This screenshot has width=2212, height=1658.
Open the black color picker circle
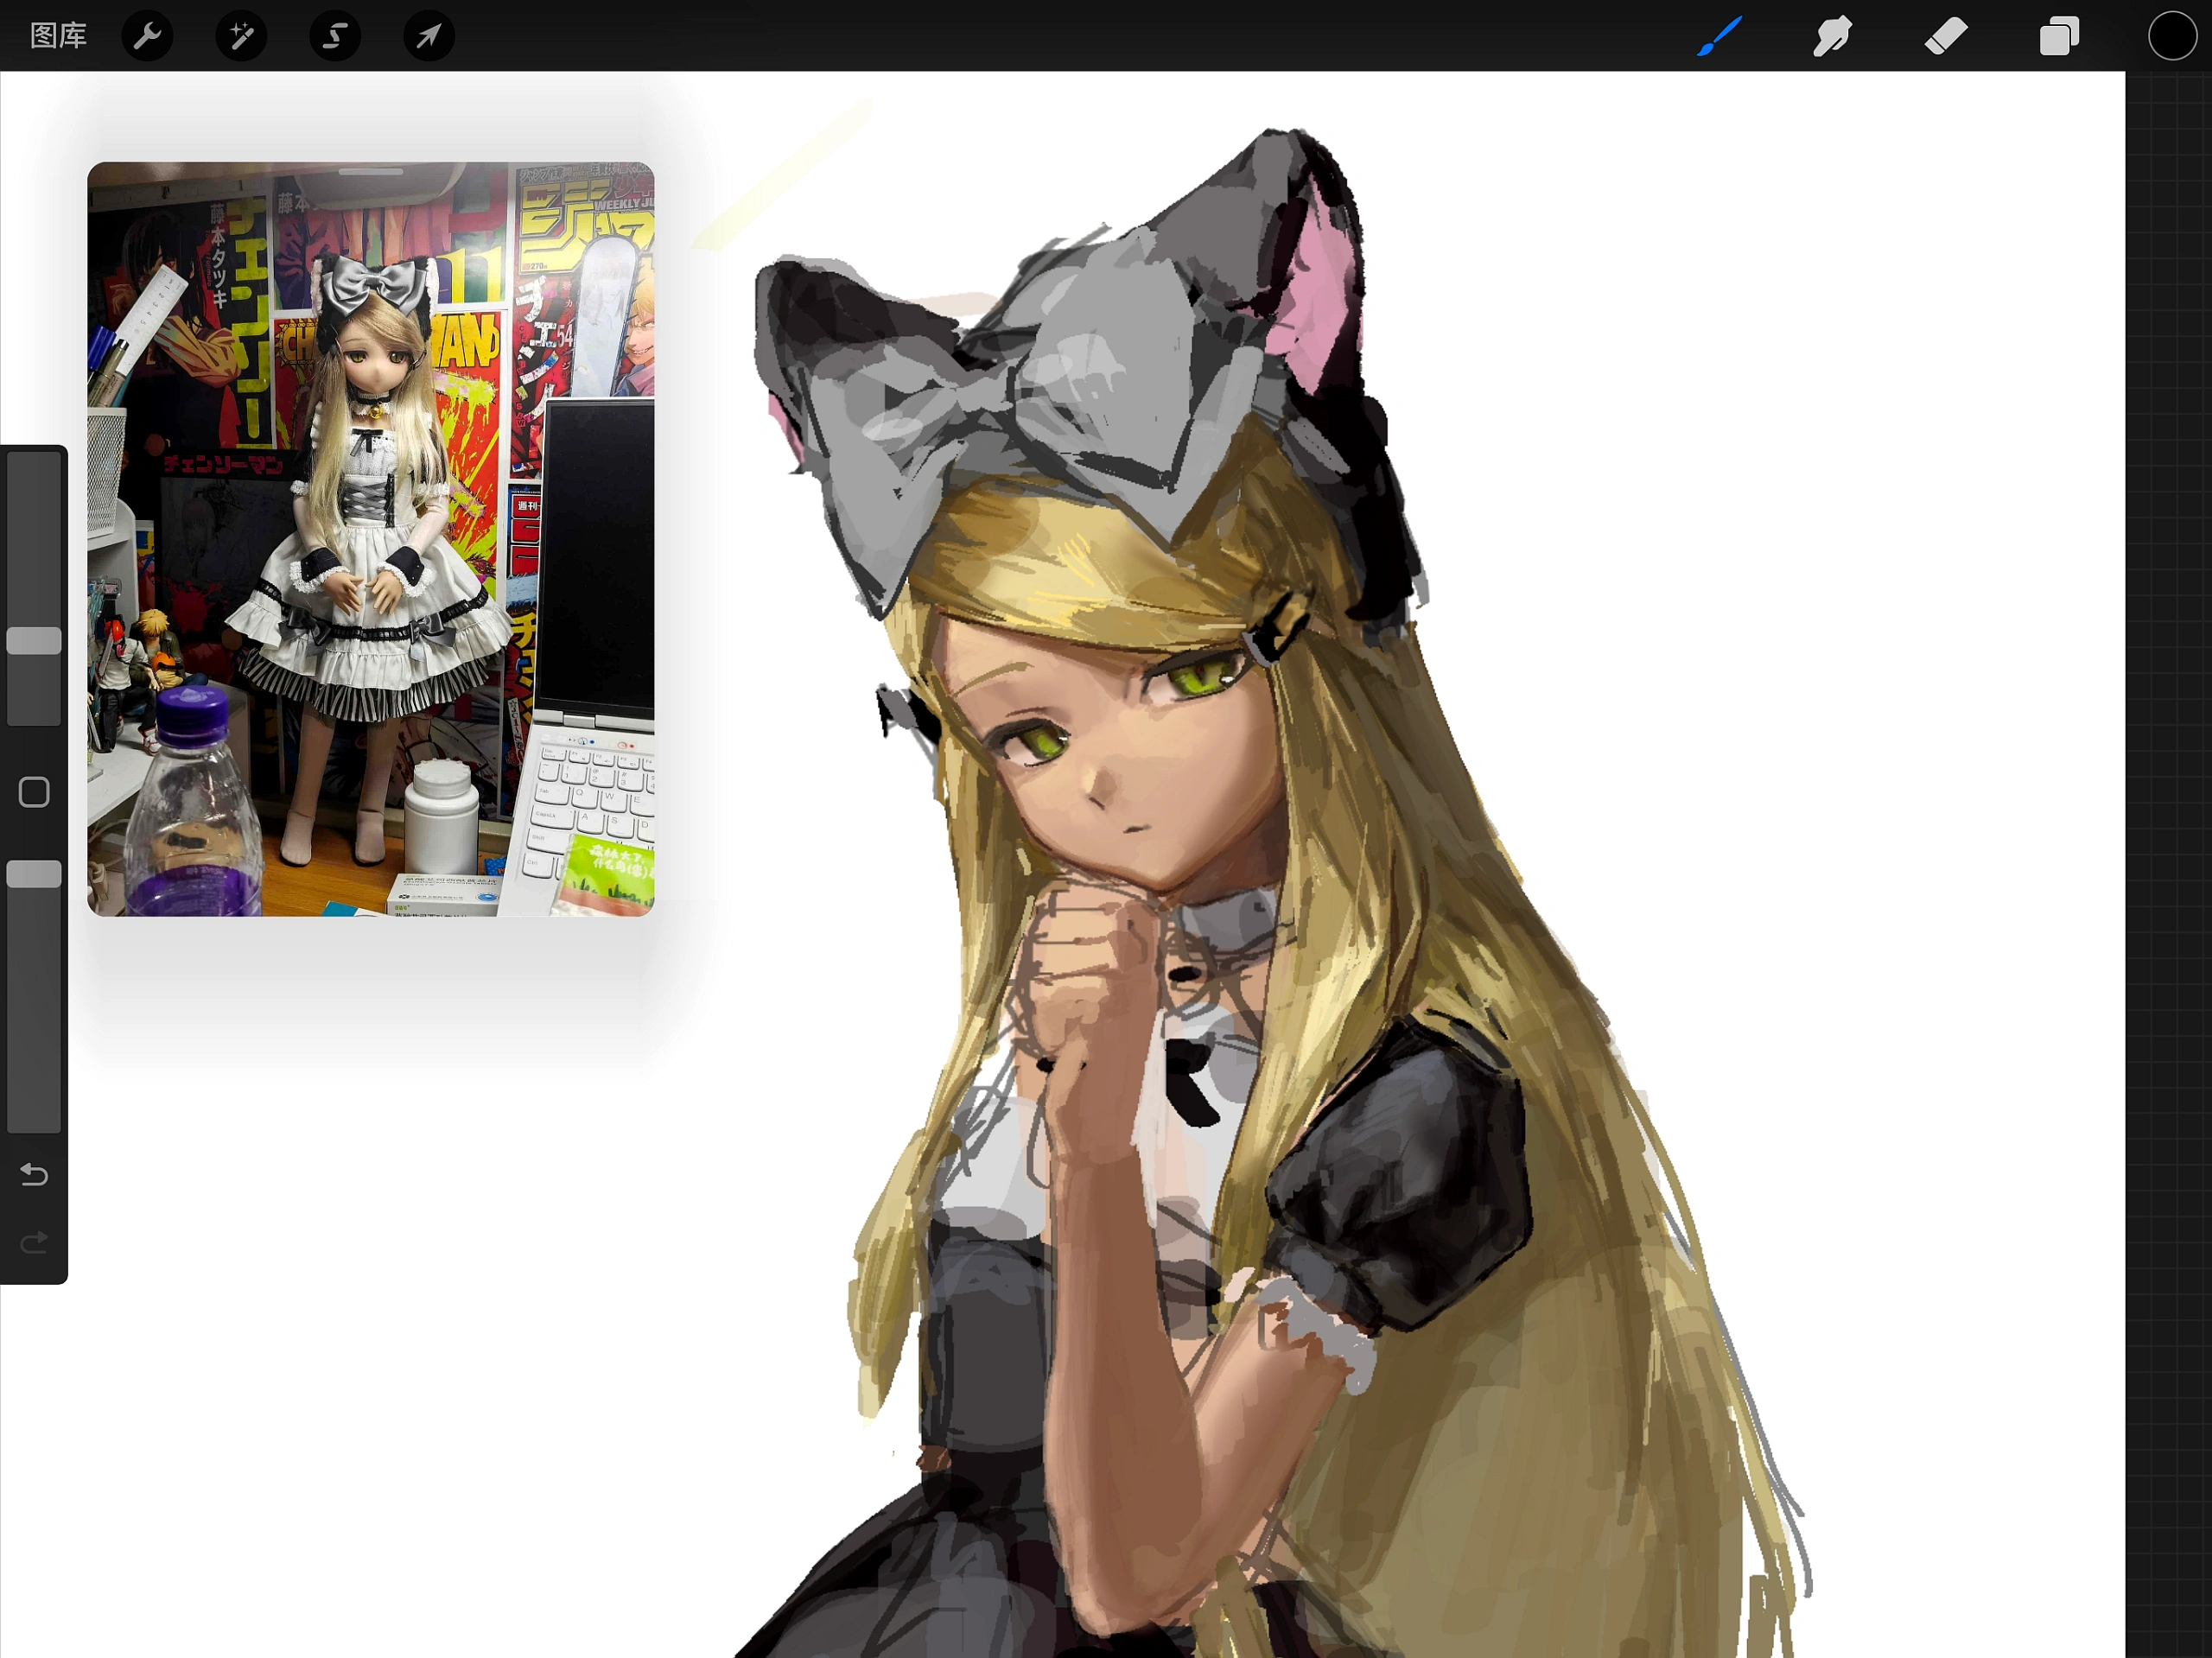pyautogui.click(x=2172, y=36)
